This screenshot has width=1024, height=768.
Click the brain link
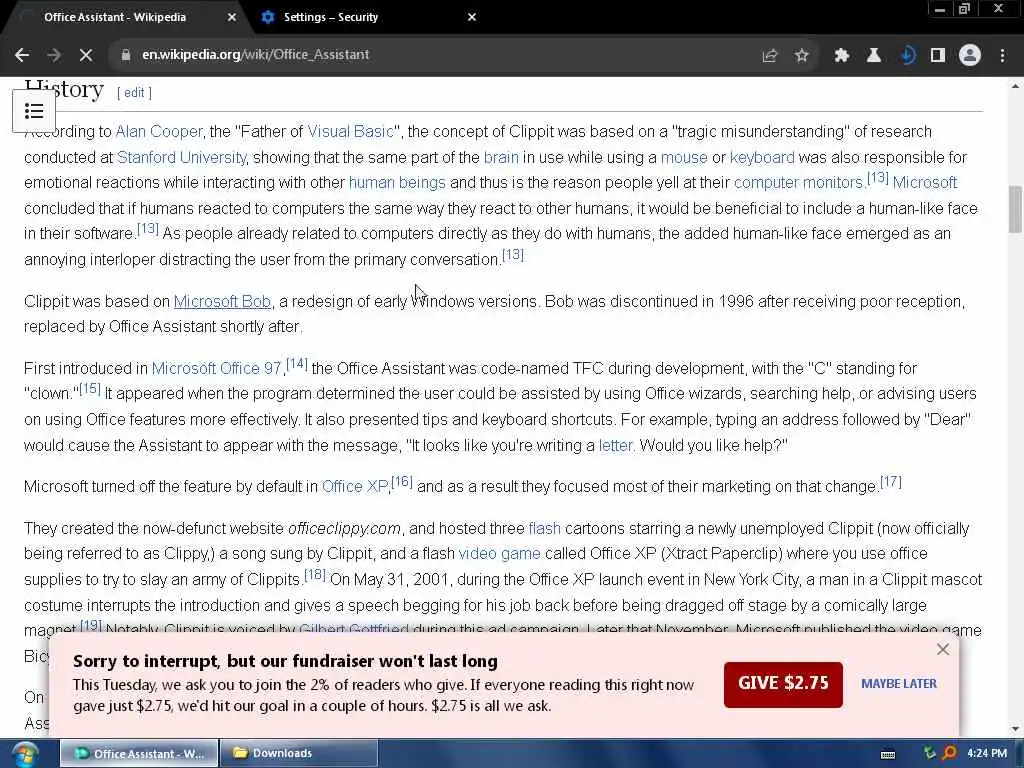pyautogui.click(x=501, y=157)
